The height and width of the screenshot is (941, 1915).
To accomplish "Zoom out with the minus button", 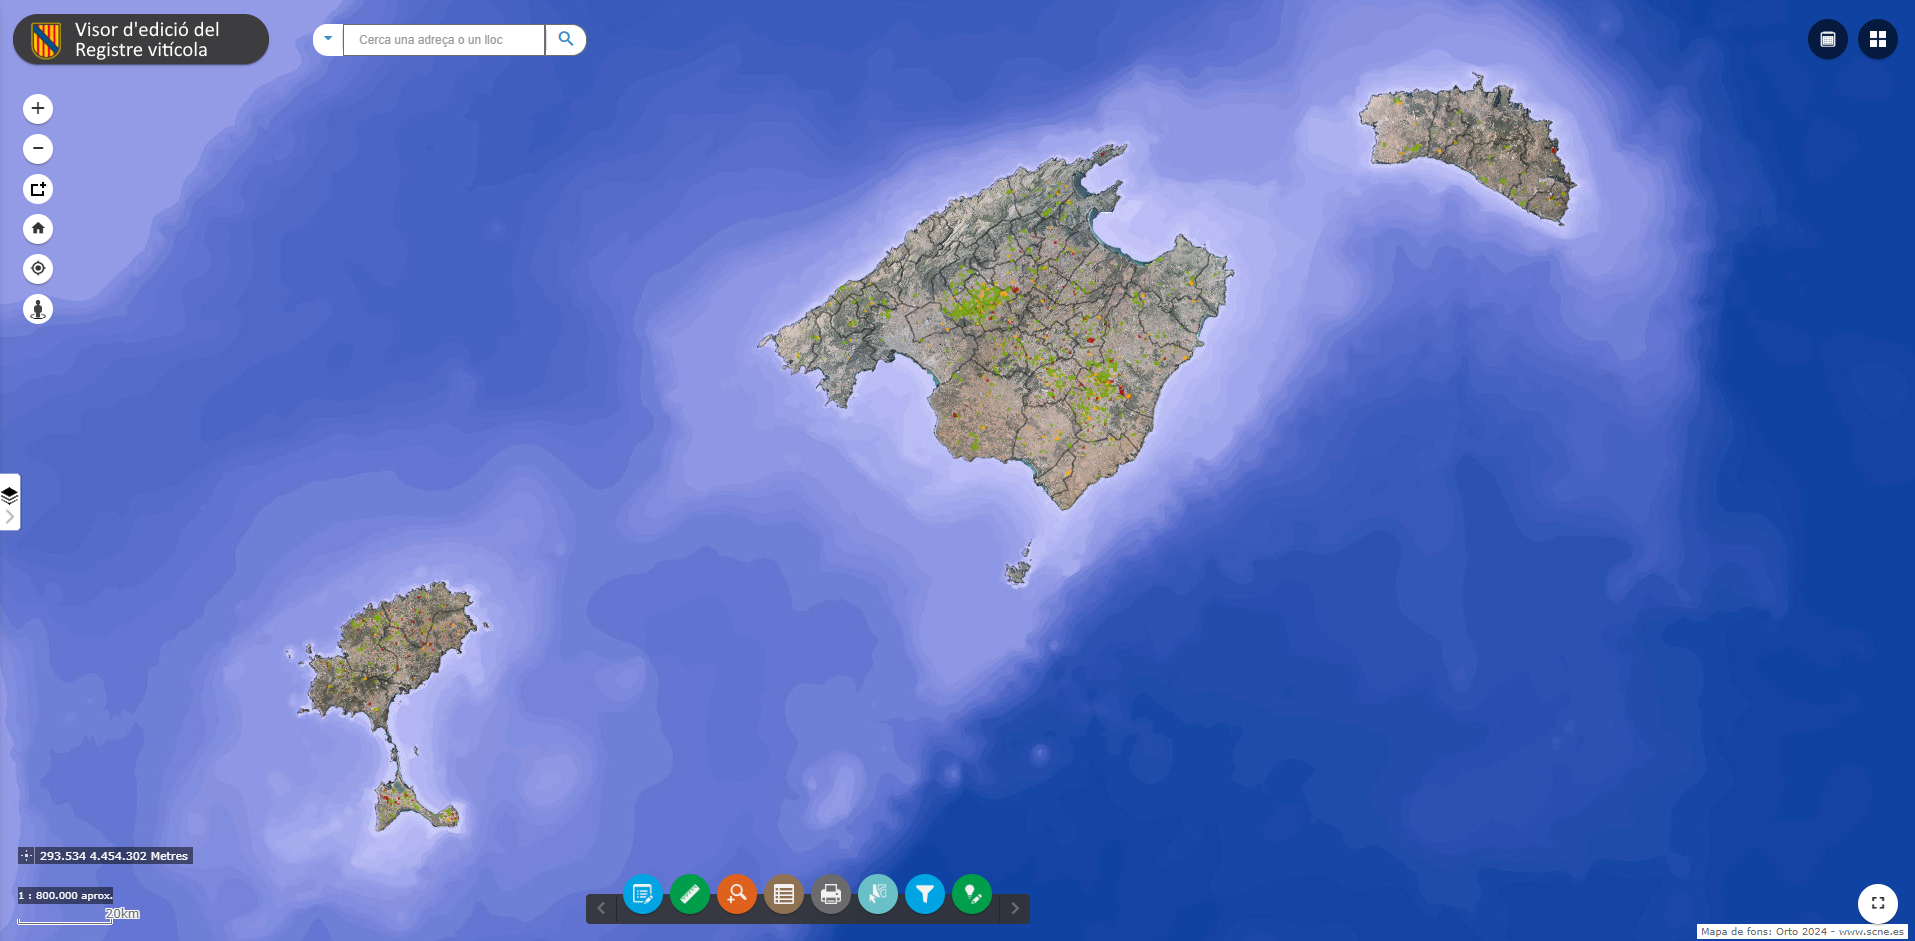I will (x=38, y=149).
